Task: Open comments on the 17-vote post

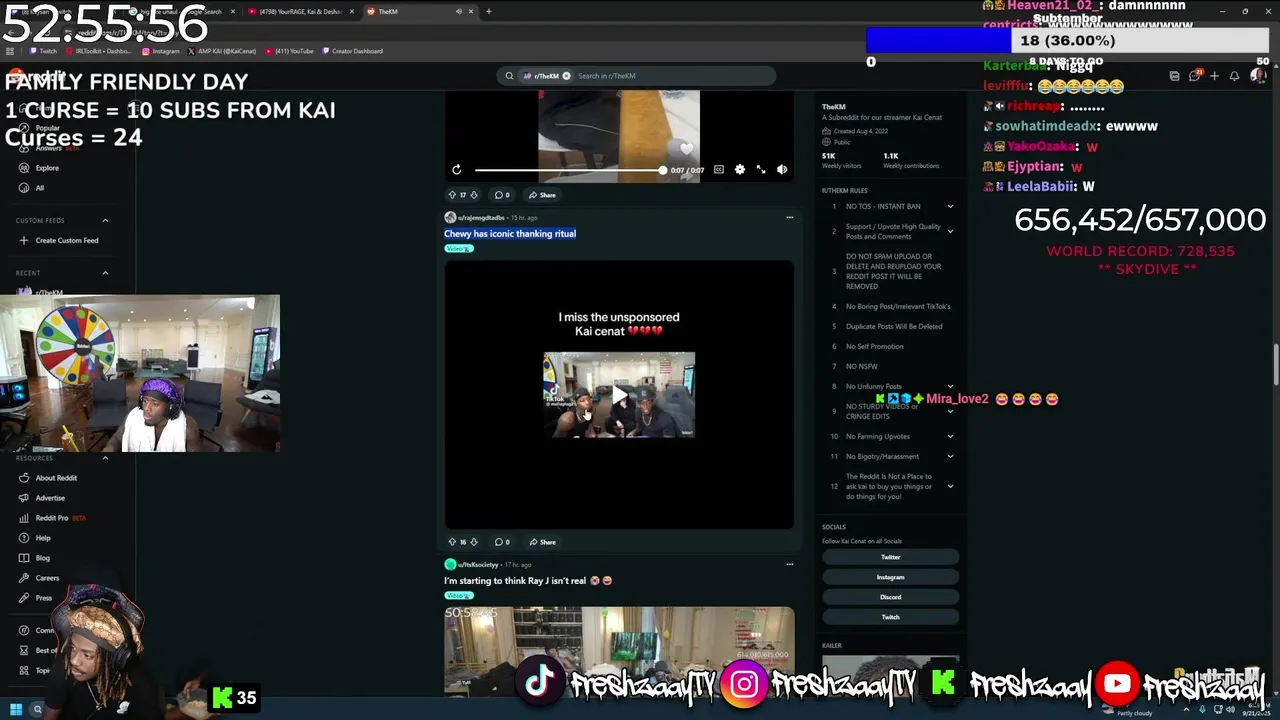Action: pos(502,195)
